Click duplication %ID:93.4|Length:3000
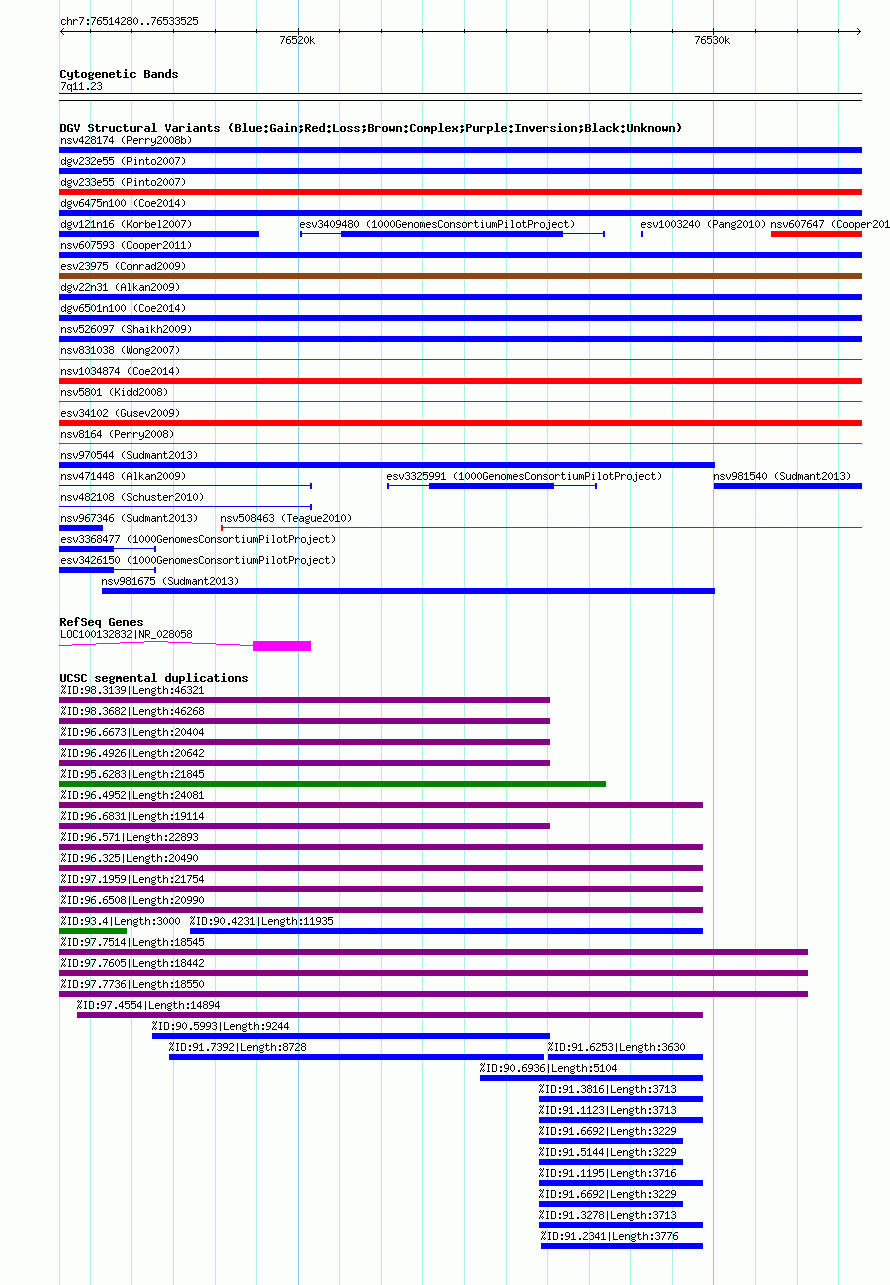The width and height of the screenshot is (890, 1285). 120,921
